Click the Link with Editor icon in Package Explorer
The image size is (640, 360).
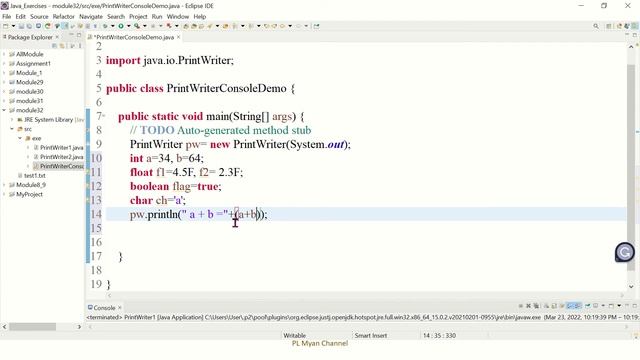tap(62, 46)
